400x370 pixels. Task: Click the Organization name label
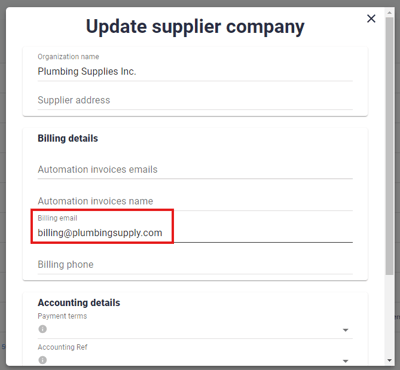68,57
